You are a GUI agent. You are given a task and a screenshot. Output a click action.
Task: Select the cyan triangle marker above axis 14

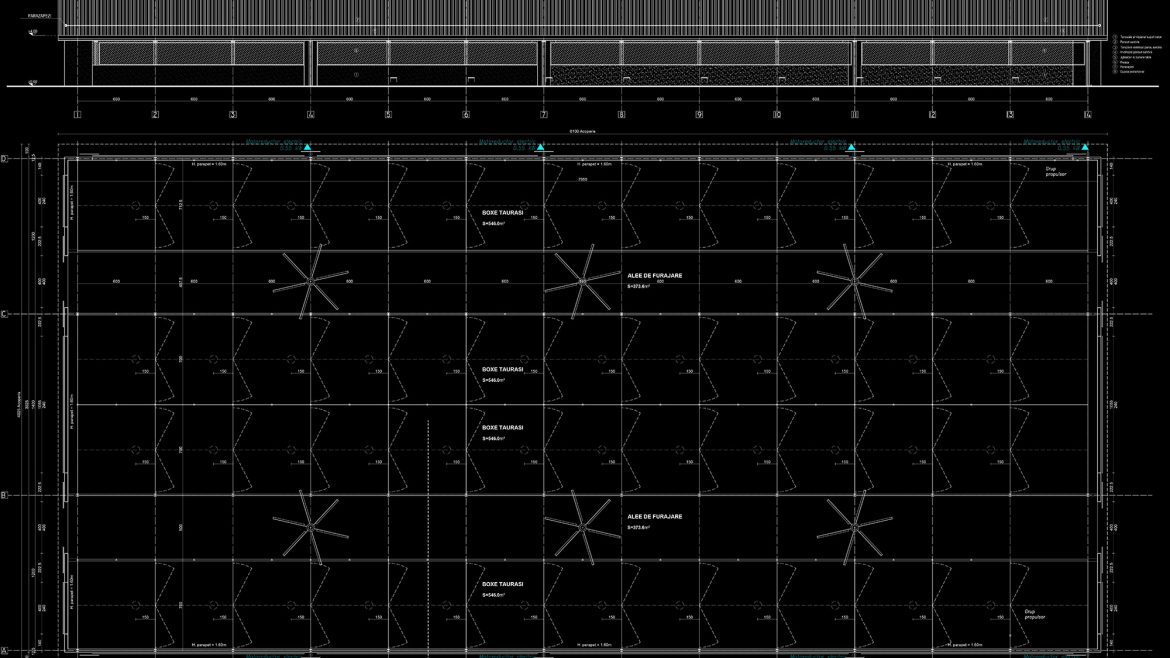[1085, 148]
